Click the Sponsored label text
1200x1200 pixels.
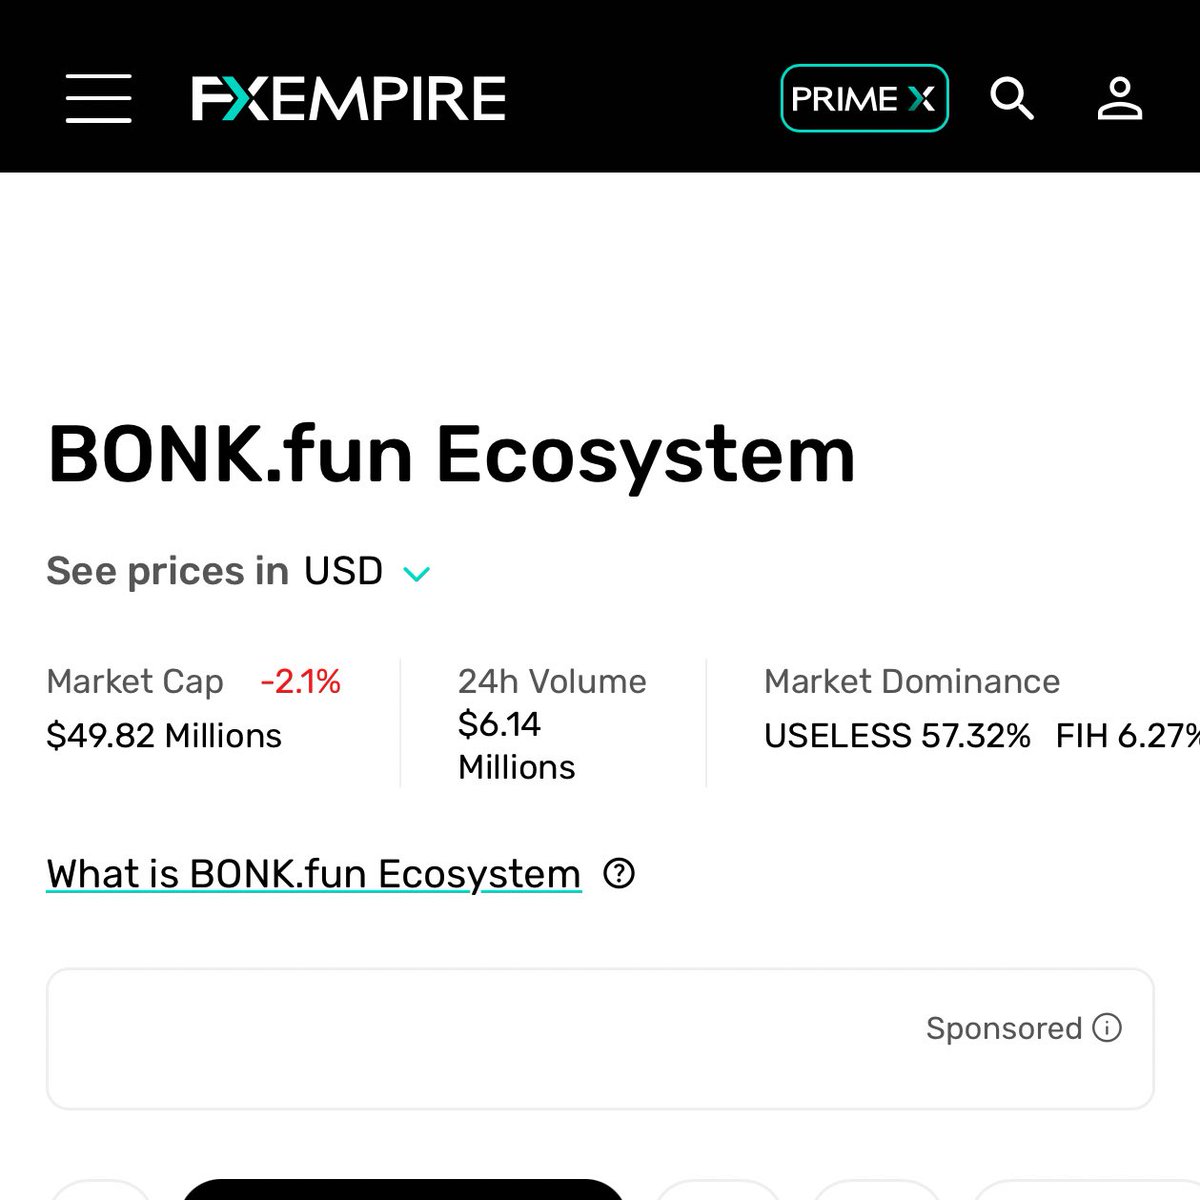coord(1003,1028)
